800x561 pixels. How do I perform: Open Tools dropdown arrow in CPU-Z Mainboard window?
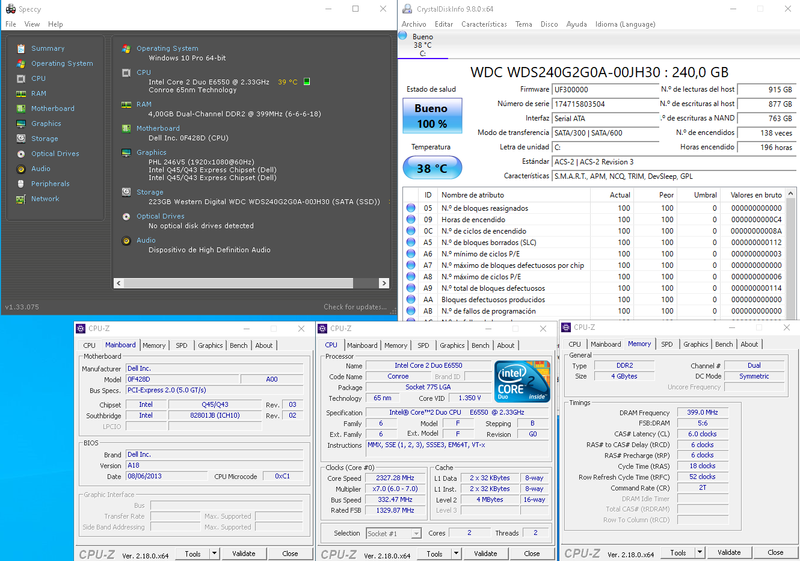[214, 553]
